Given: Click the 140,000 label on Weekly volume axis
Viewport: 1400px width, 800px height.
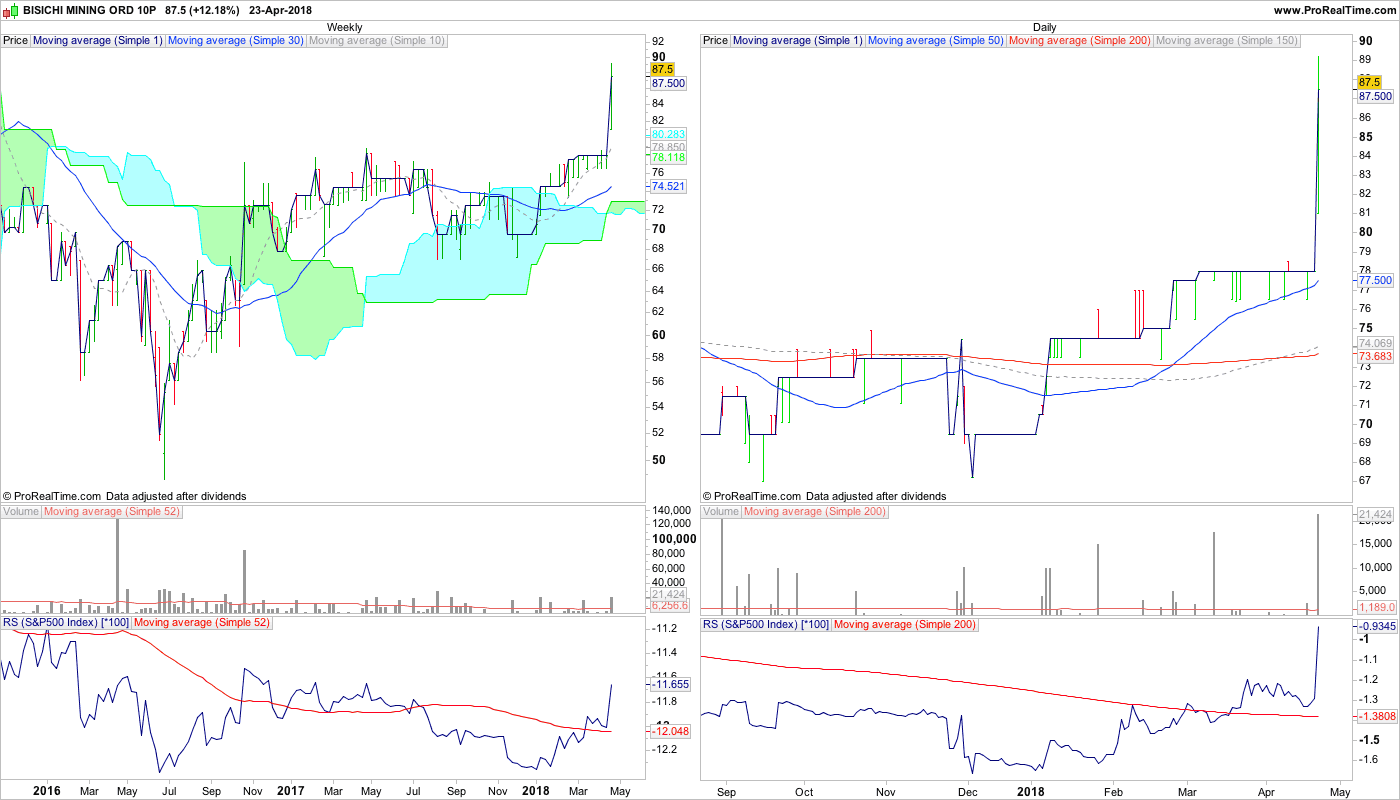Looking at the screenshot, I should point(672,510).
